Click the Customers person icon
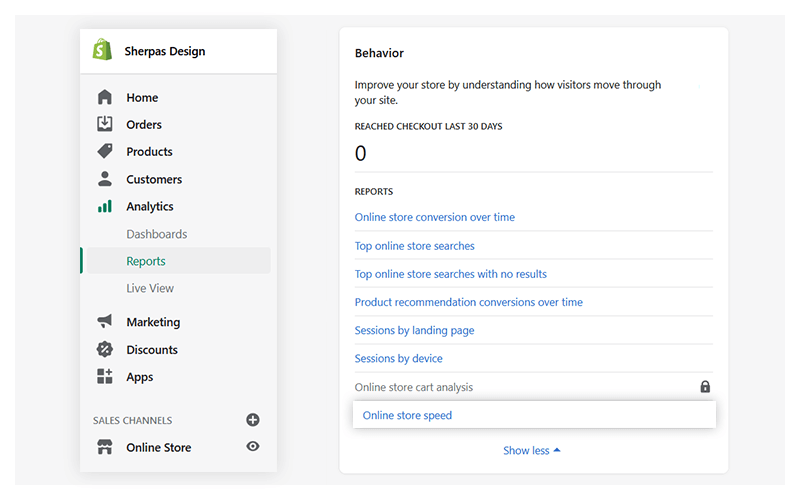 [105, 180]
